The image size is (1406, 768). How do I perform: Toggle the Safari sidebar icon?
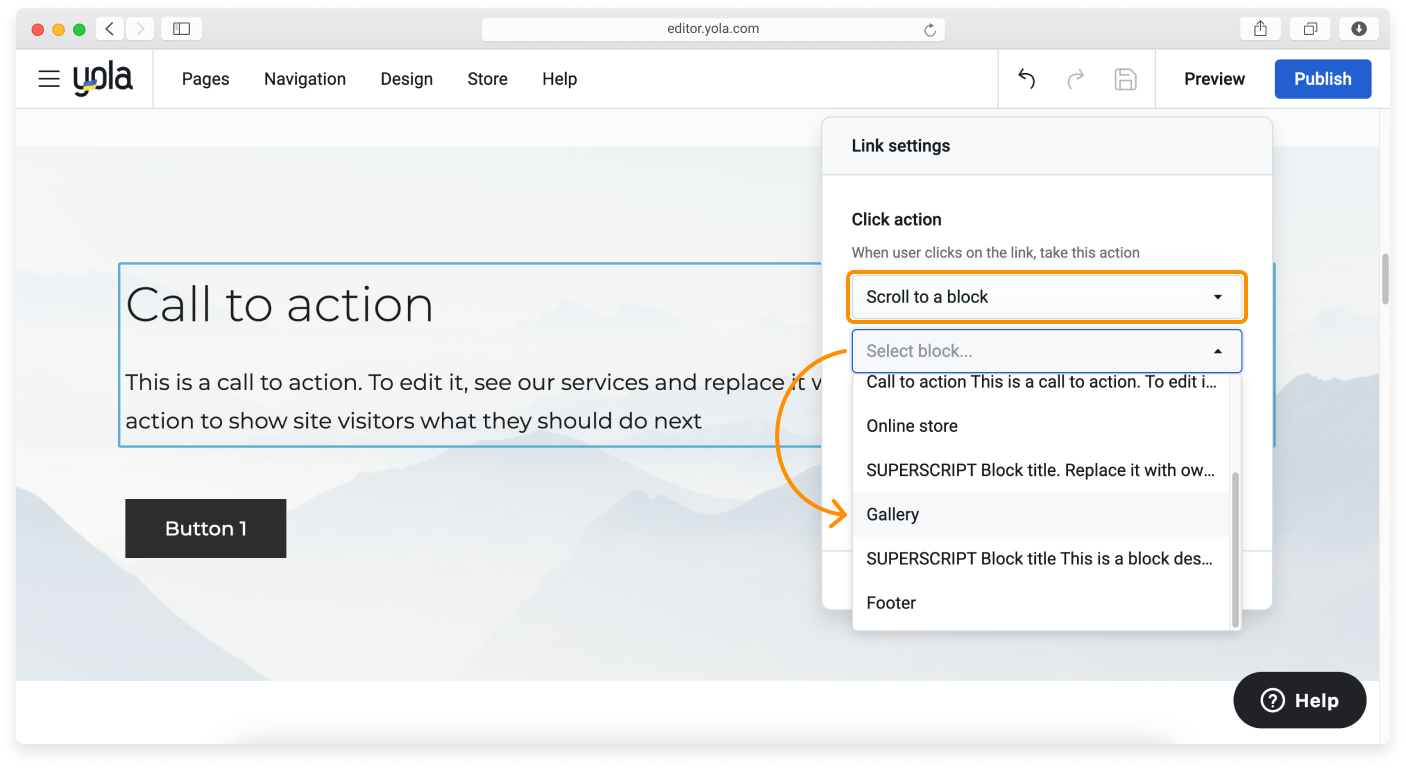click(x=181, y=29)
